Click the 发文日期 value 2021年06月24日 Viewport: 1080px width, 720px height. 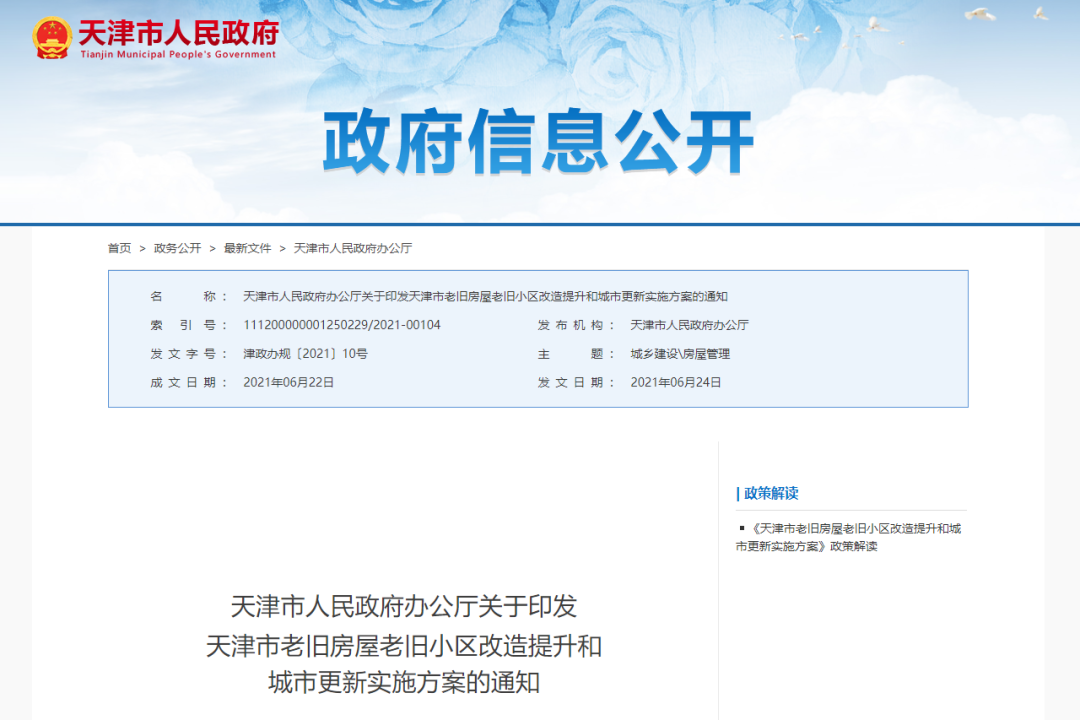click(675, 382)
